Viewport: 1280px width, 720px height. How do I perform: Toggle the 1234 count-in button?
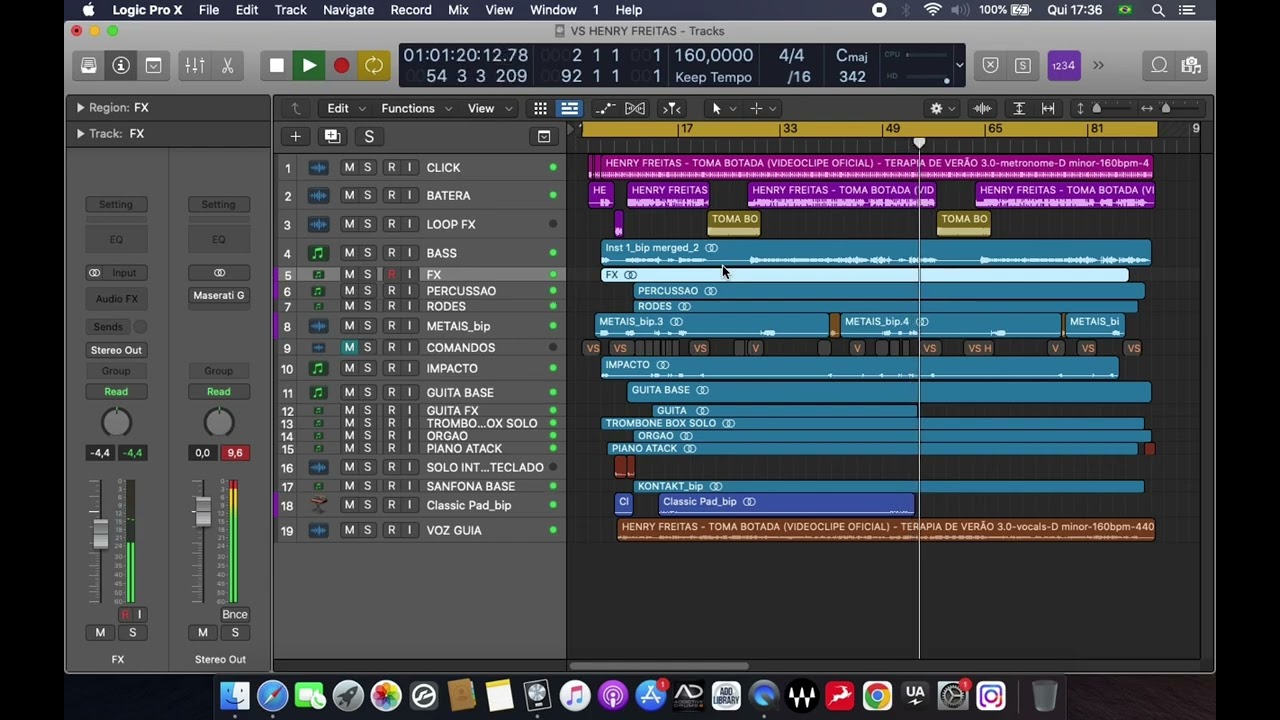point(1063,66)
